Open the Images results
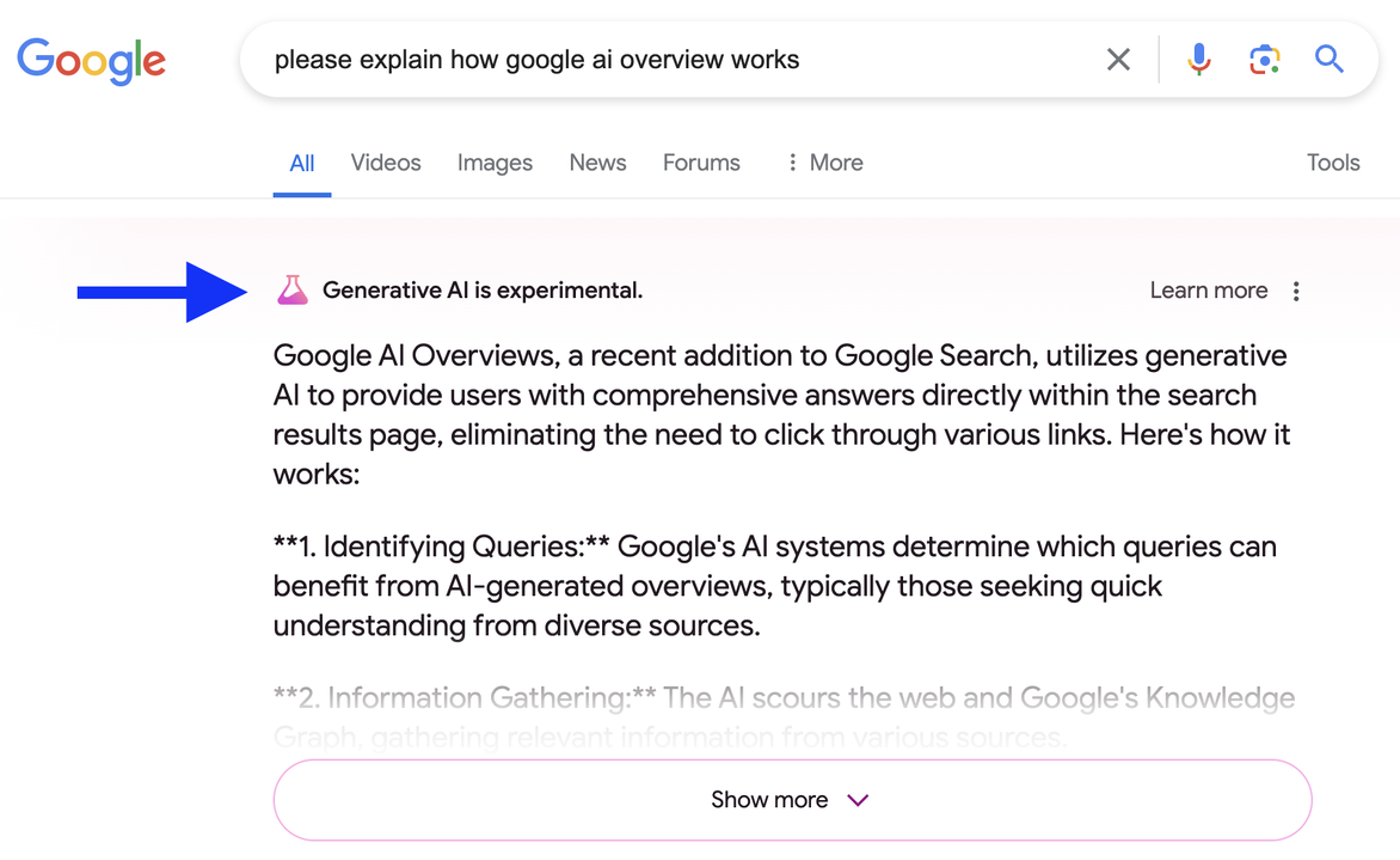 pyautogui.click(x=494, y=162)
